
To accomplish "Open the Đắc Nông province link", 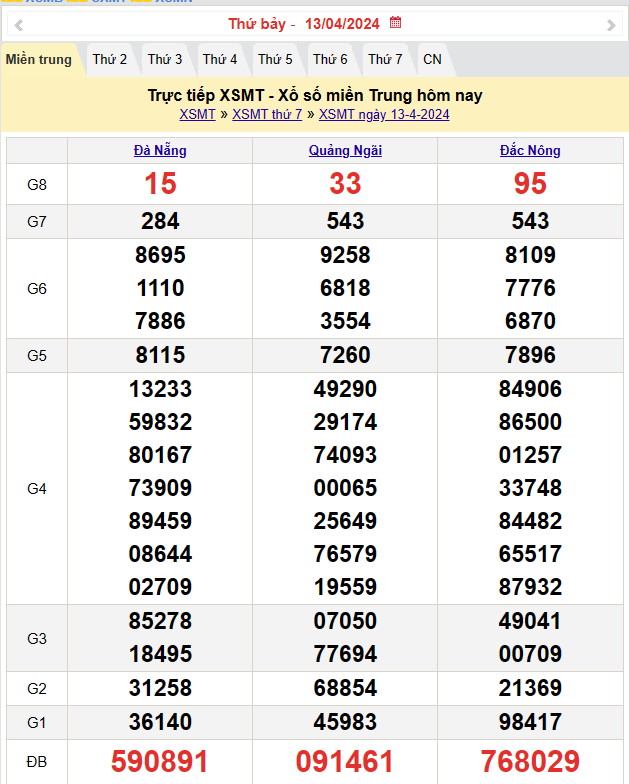I will pyautogui.click(x=530, y=150).
